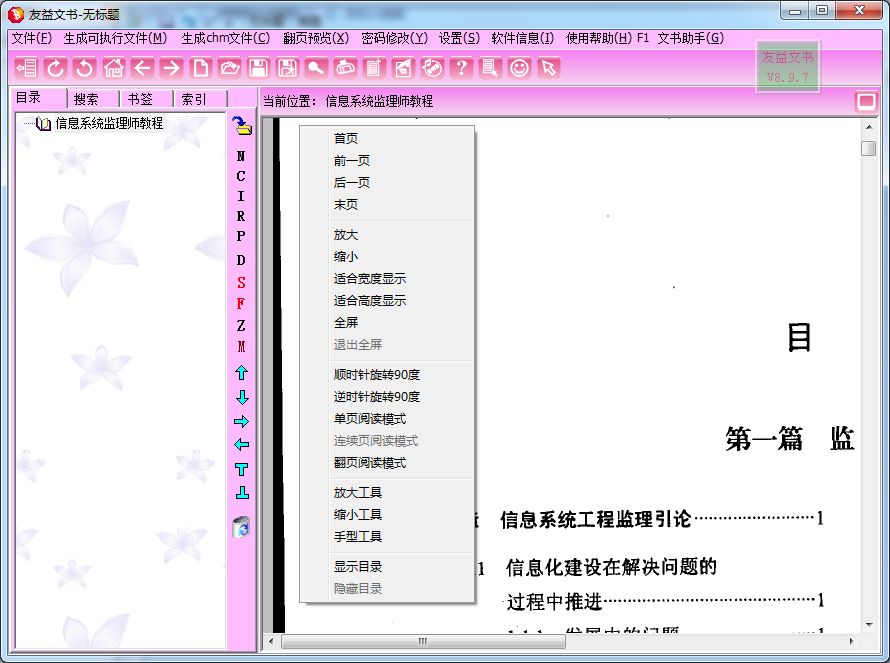The image size is (890, 663).
Task: Click the printer icon in toolbar
Action: (345, 68)
